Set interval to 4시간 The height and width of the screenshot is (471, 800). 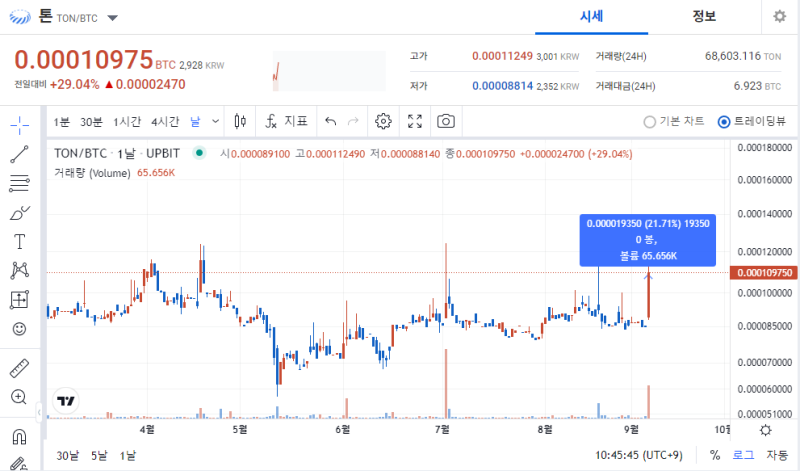pyautogui.click(x=165, y=121)
